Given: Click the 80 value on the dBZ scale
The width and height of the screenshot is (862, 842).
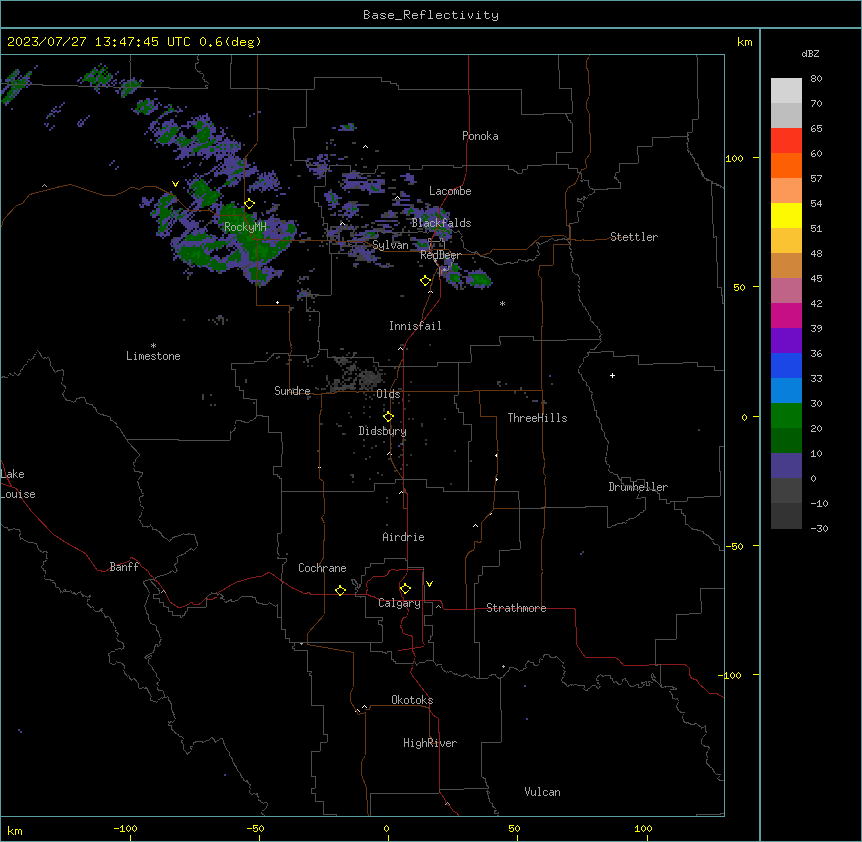Looking at the screenshot, I should 816,79.
